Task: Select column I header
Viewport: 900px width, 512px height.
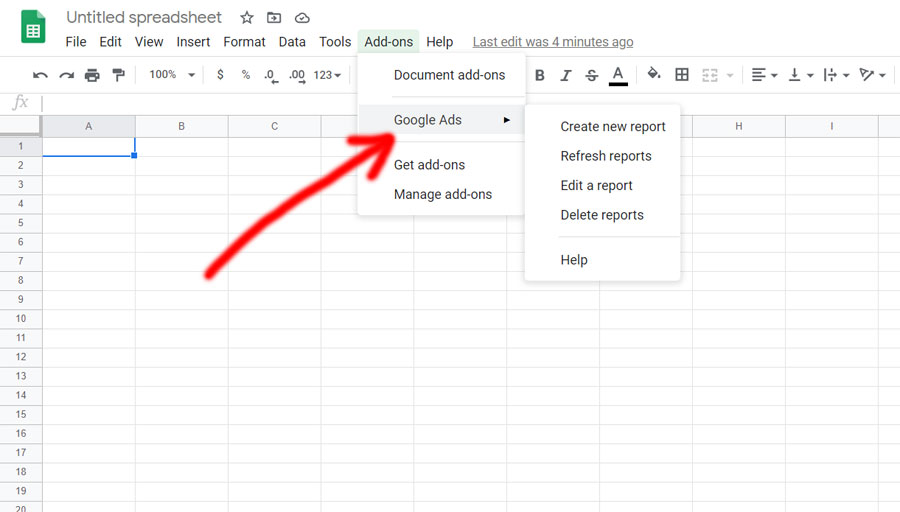Action: click(832, 126)
